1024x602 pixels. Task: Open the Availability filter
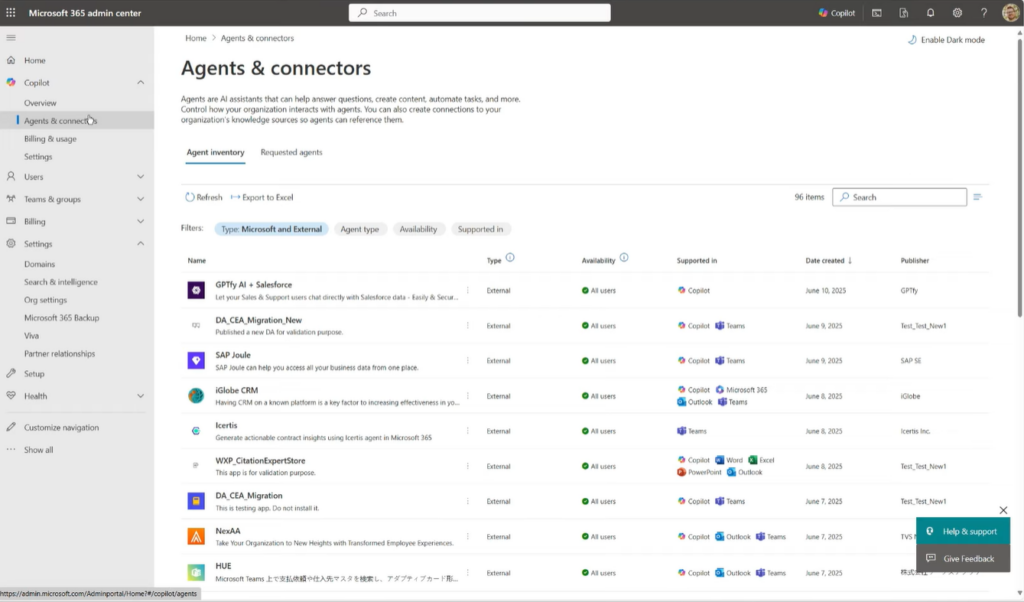[418, 229]
